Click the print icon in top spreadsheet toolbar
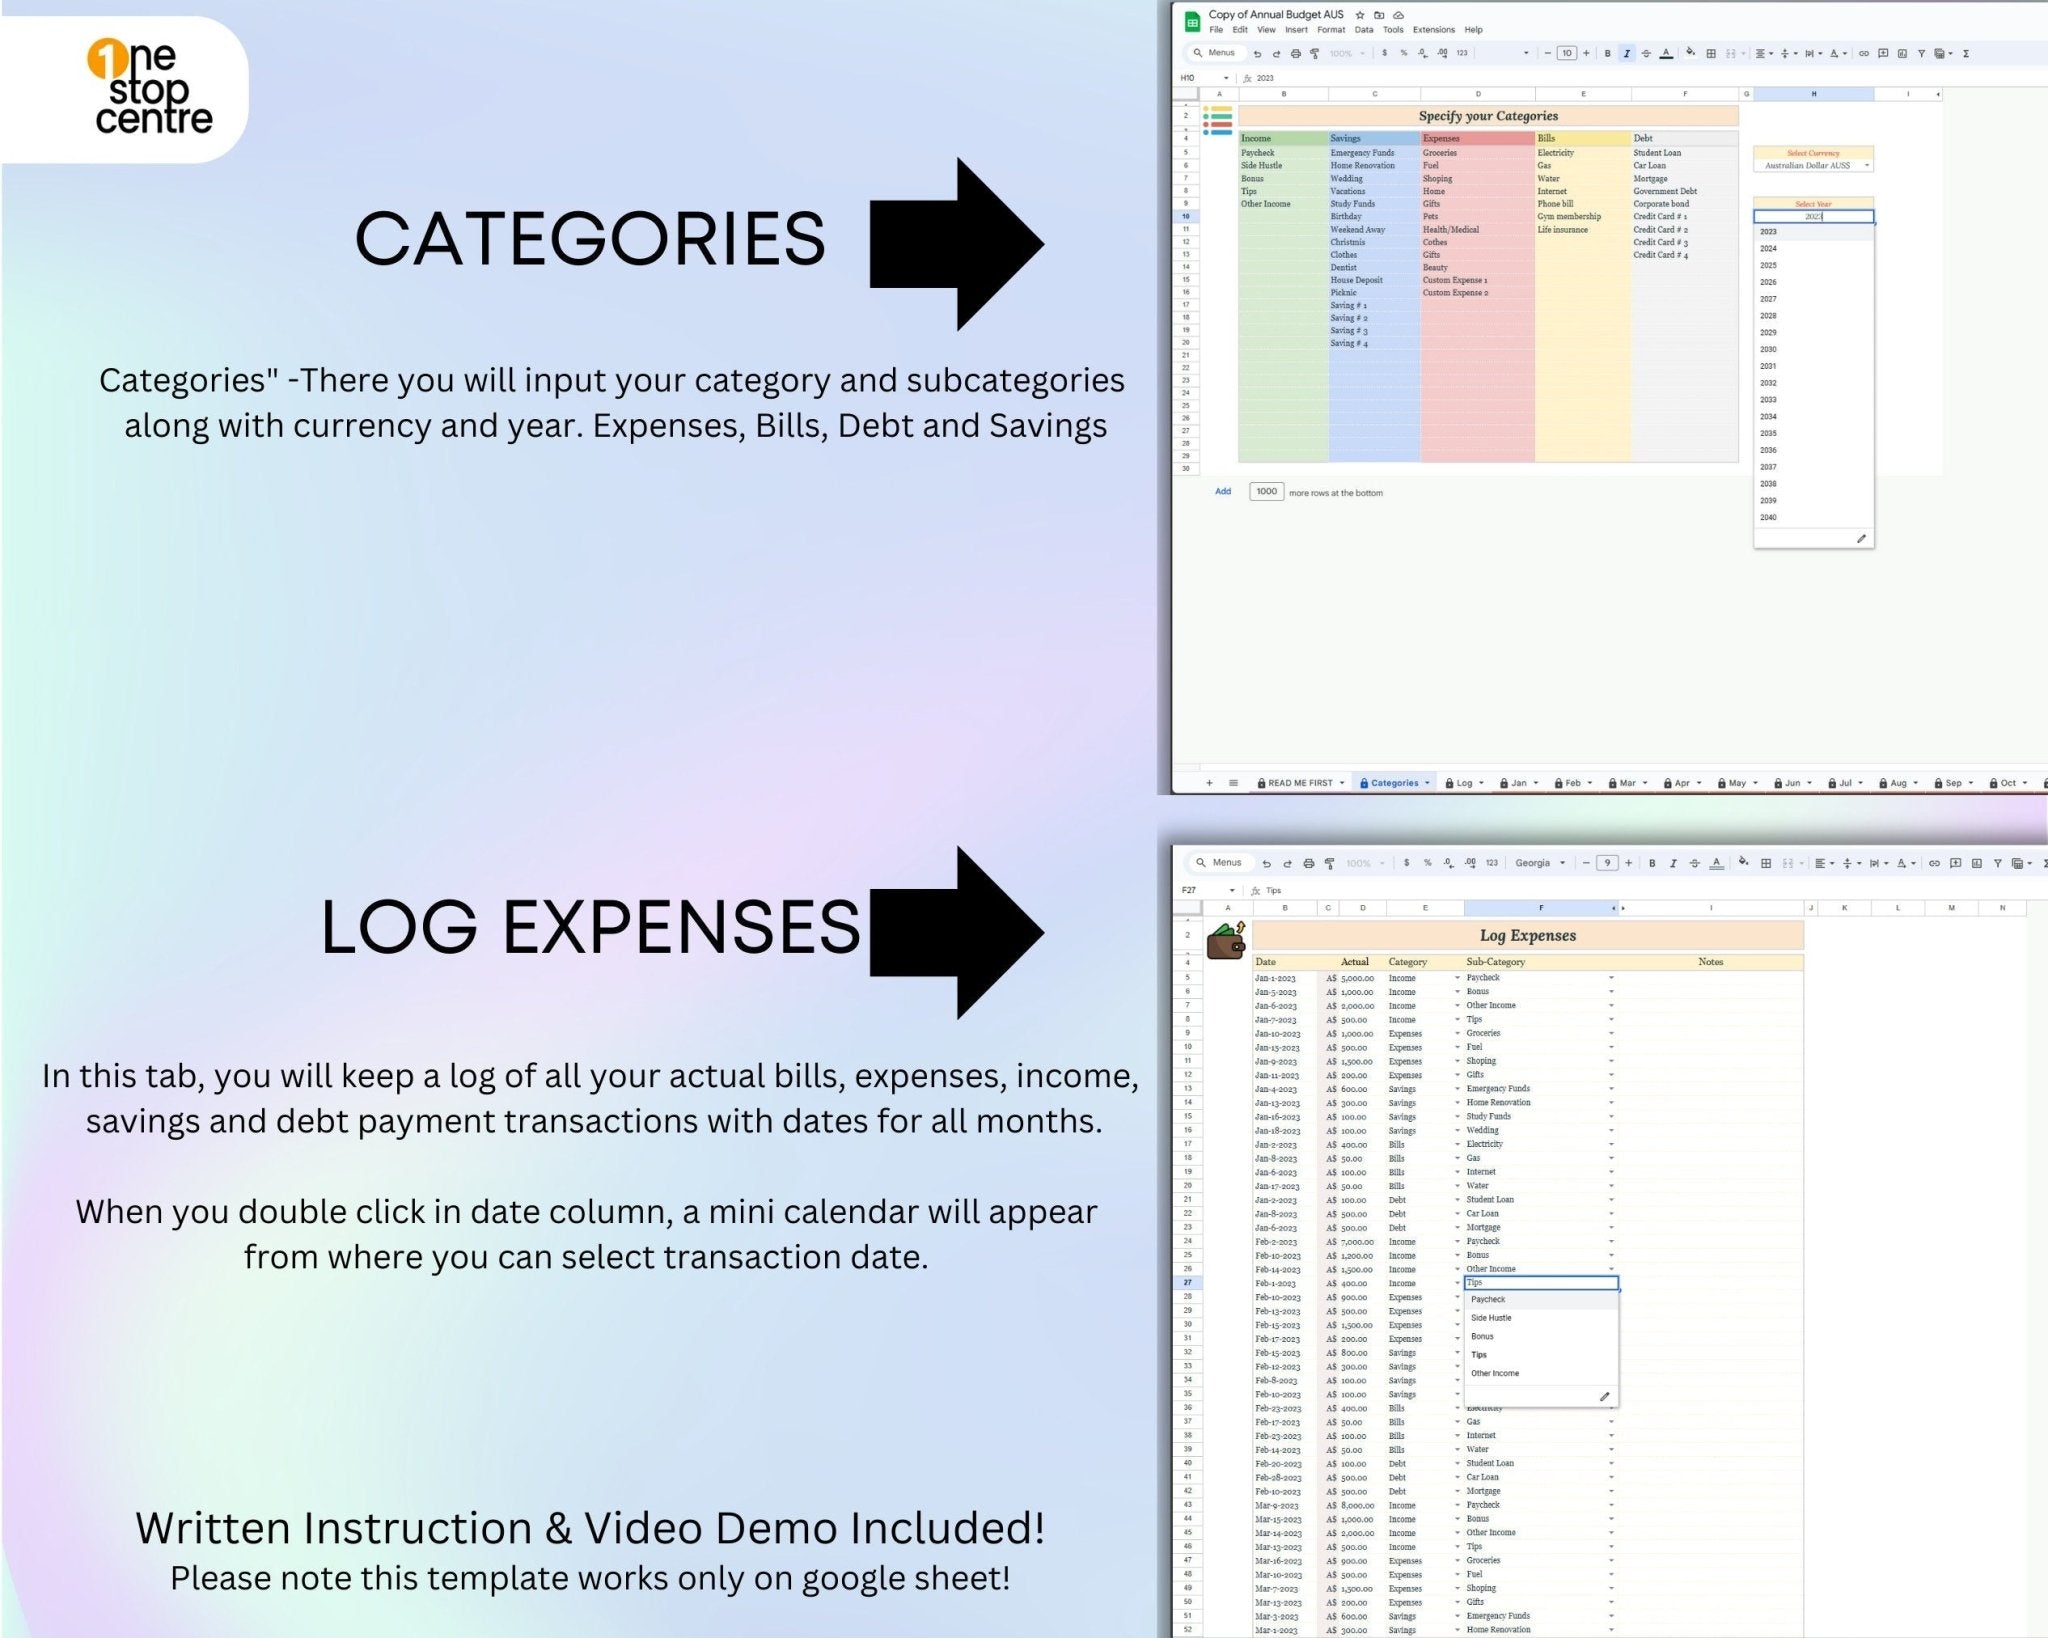This screenshot has height=1638, width=2048. tap(1296, 54)
